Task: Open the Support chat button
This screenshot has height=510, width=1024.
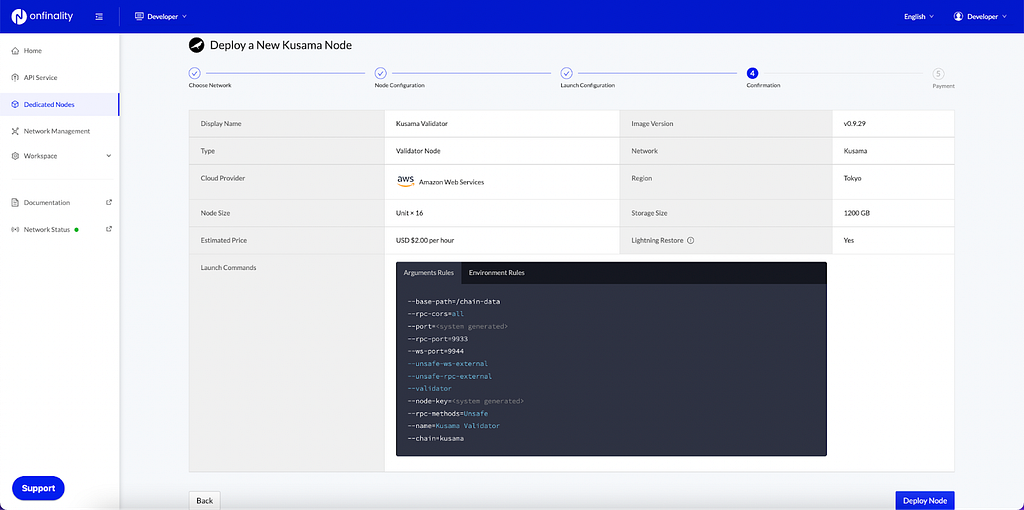Action: click(39, 488)
